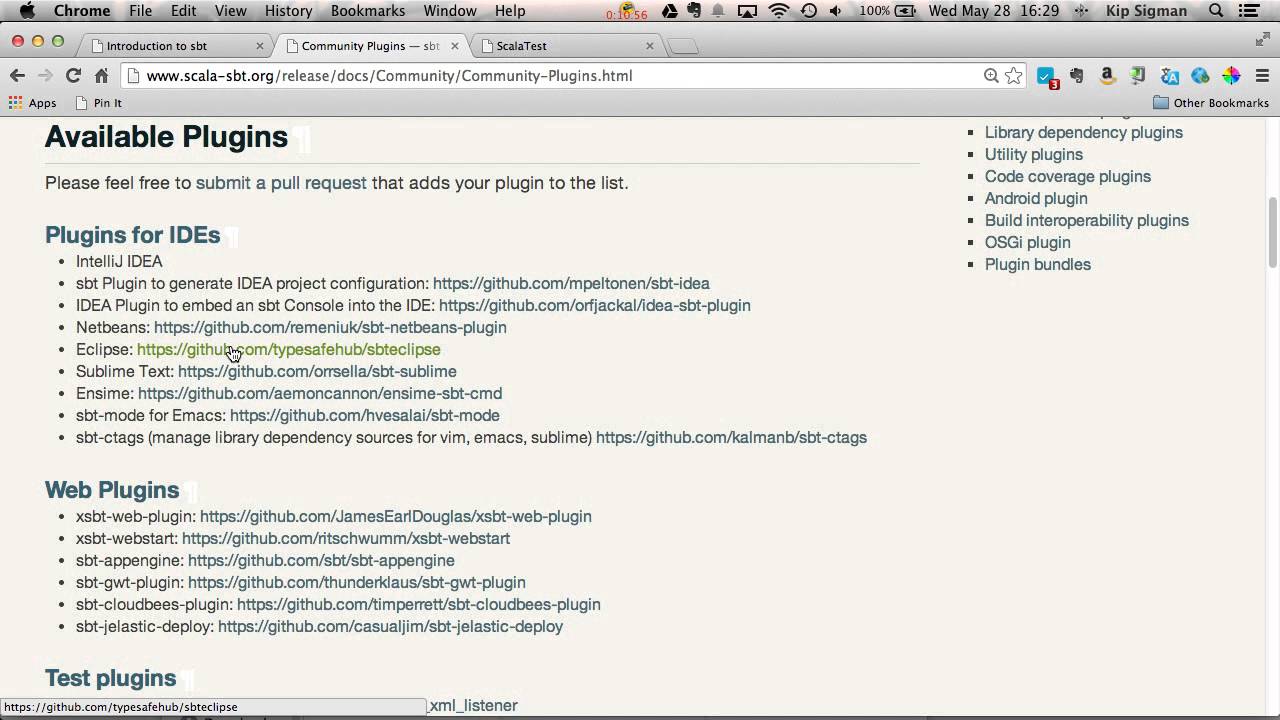Open the Apple menu
Image resolution: width=1280 pixels, height=720 pixels.
click(27, 11)
